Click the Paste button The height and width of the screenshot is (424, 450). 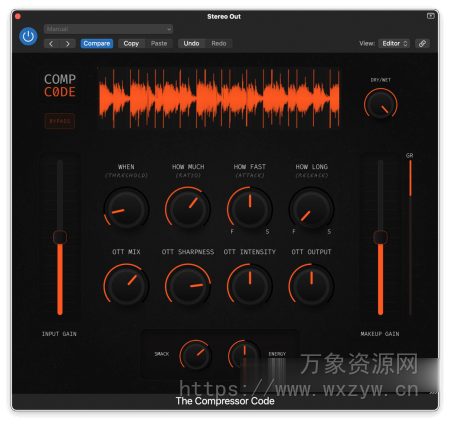pyautogui.click(x=159, y=43)
